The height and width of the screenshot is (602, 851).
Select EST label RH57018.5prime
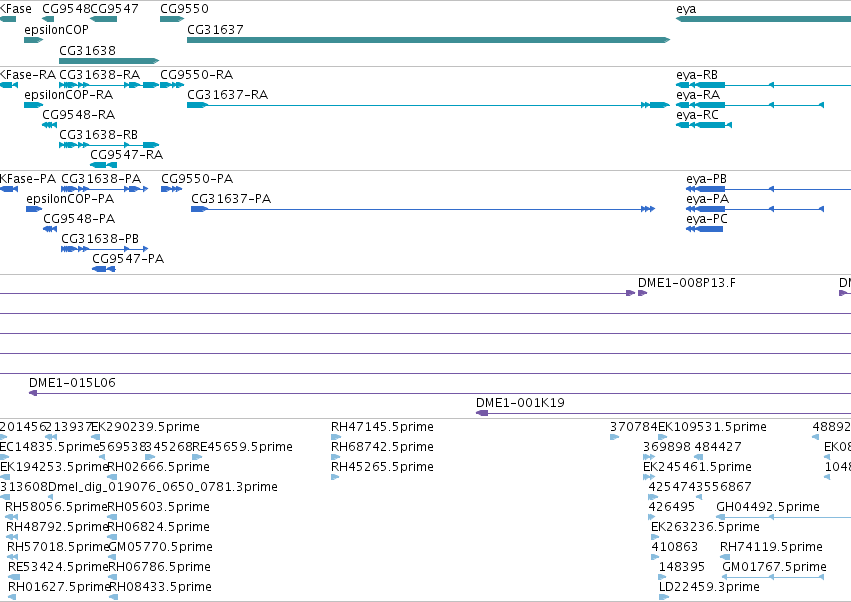click(x=58, y=547)
